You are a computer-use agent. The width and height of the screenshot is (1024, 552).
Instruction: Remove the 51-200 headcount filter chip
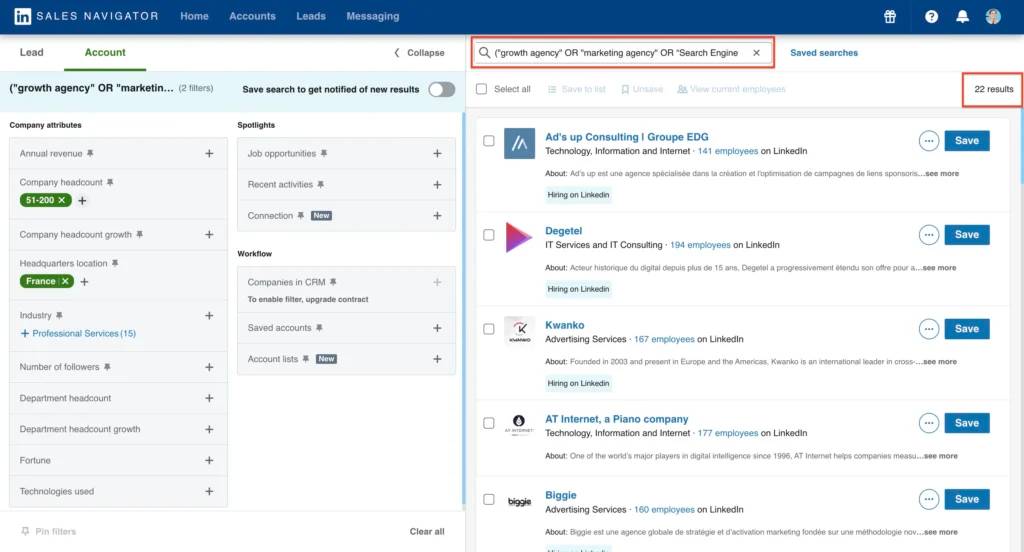[62, 200]
